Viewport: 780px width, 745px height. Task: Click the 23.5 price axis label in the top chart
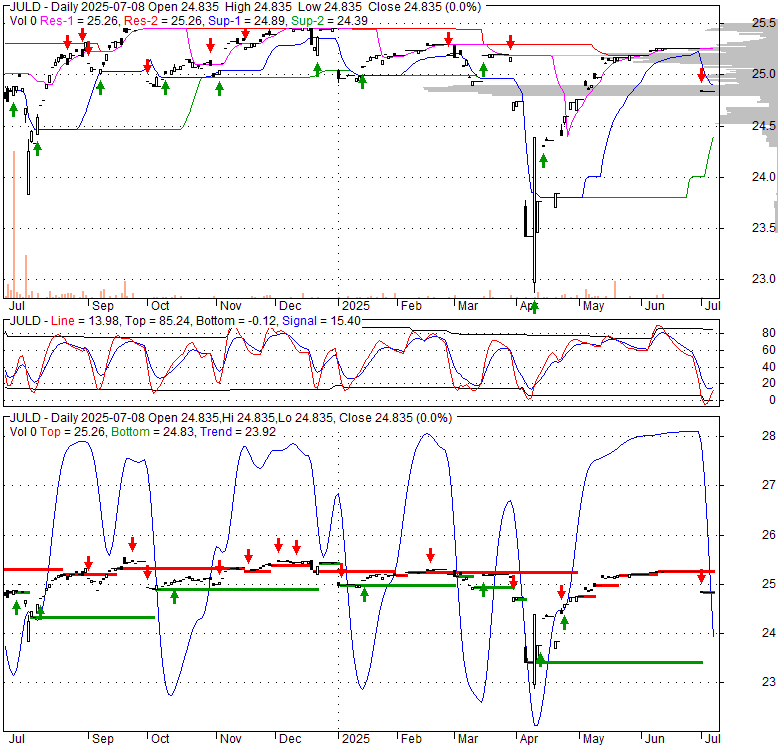click(764, 228)
